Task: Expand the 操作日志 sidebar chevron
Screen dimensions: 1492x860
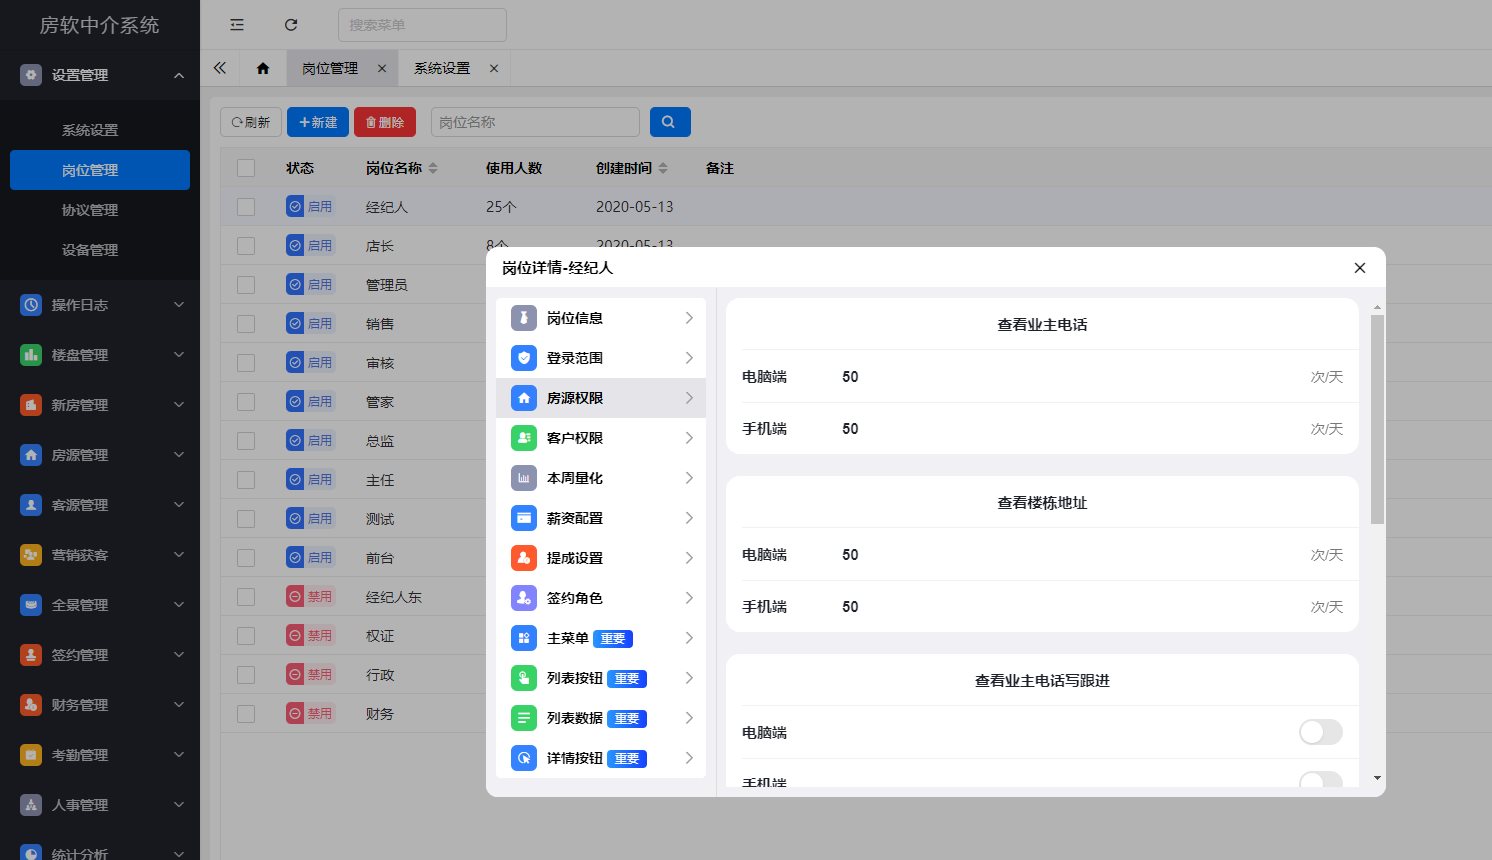Action: (179, 305)
